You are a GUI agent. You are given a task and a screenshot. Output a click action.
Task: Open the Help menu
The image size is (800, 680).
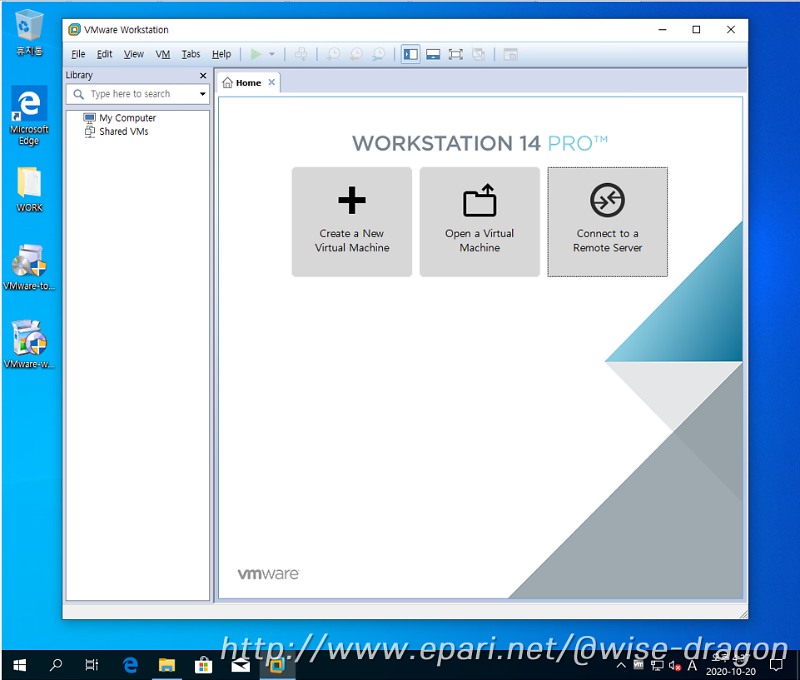[221, 54]
